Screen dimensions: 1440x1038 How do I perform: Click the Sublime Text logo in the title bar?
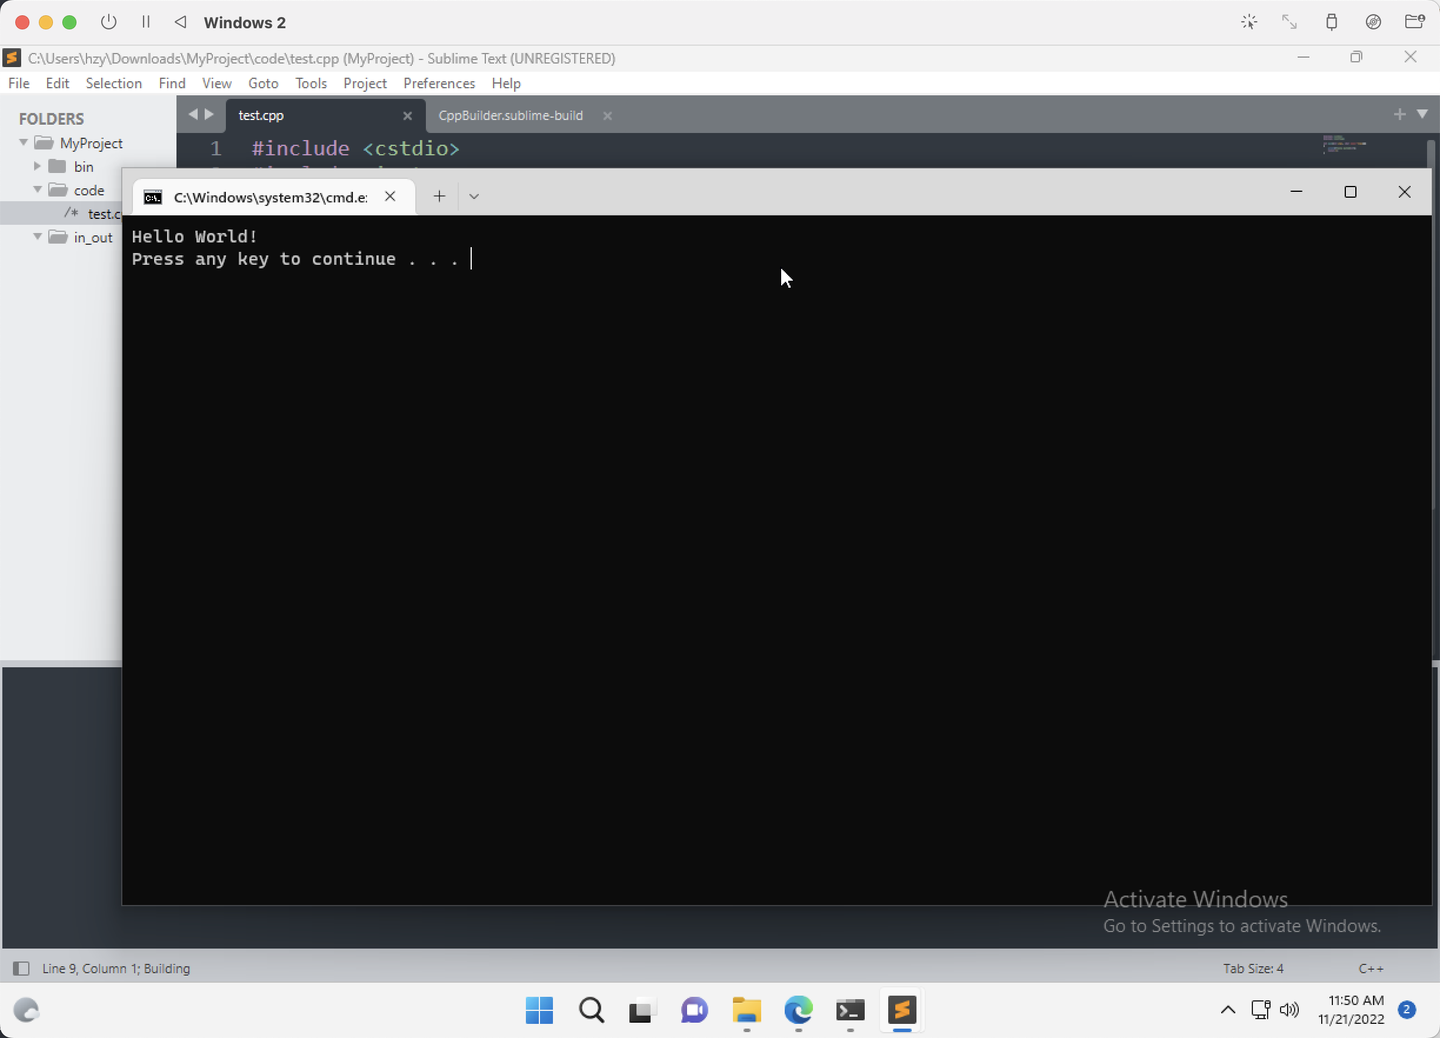pyautogui.click(x=11, y=58)
